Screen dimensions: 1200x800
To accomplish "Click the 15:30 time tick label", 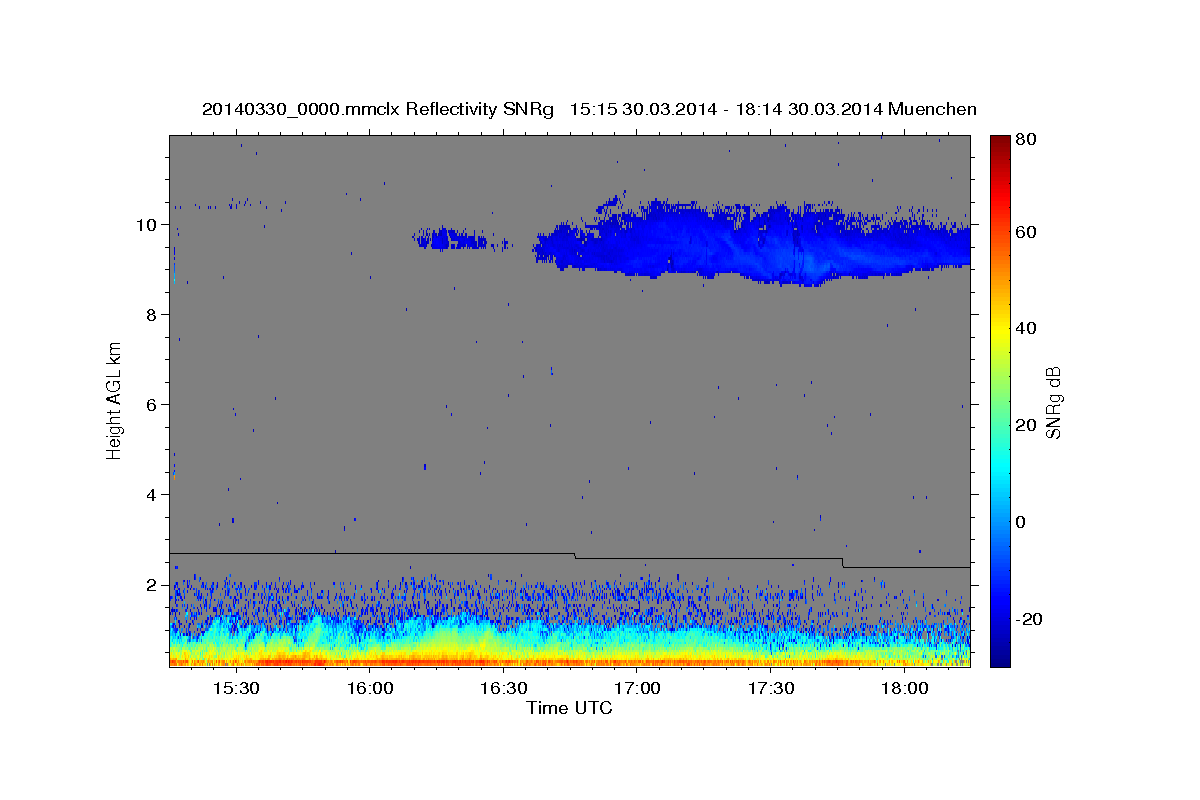I will 236,689.
